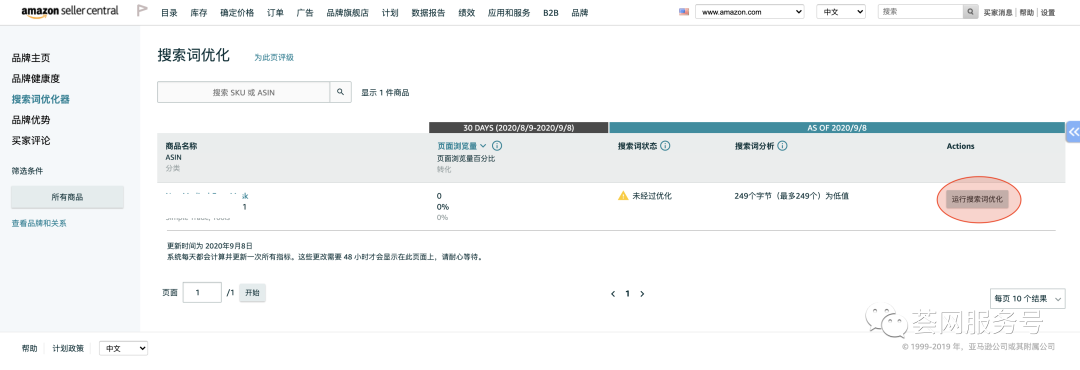Image resolution: width=1080 pixels, height=370 pixels.
Task: Open the 计划 menu
Action: click(390, 12)
